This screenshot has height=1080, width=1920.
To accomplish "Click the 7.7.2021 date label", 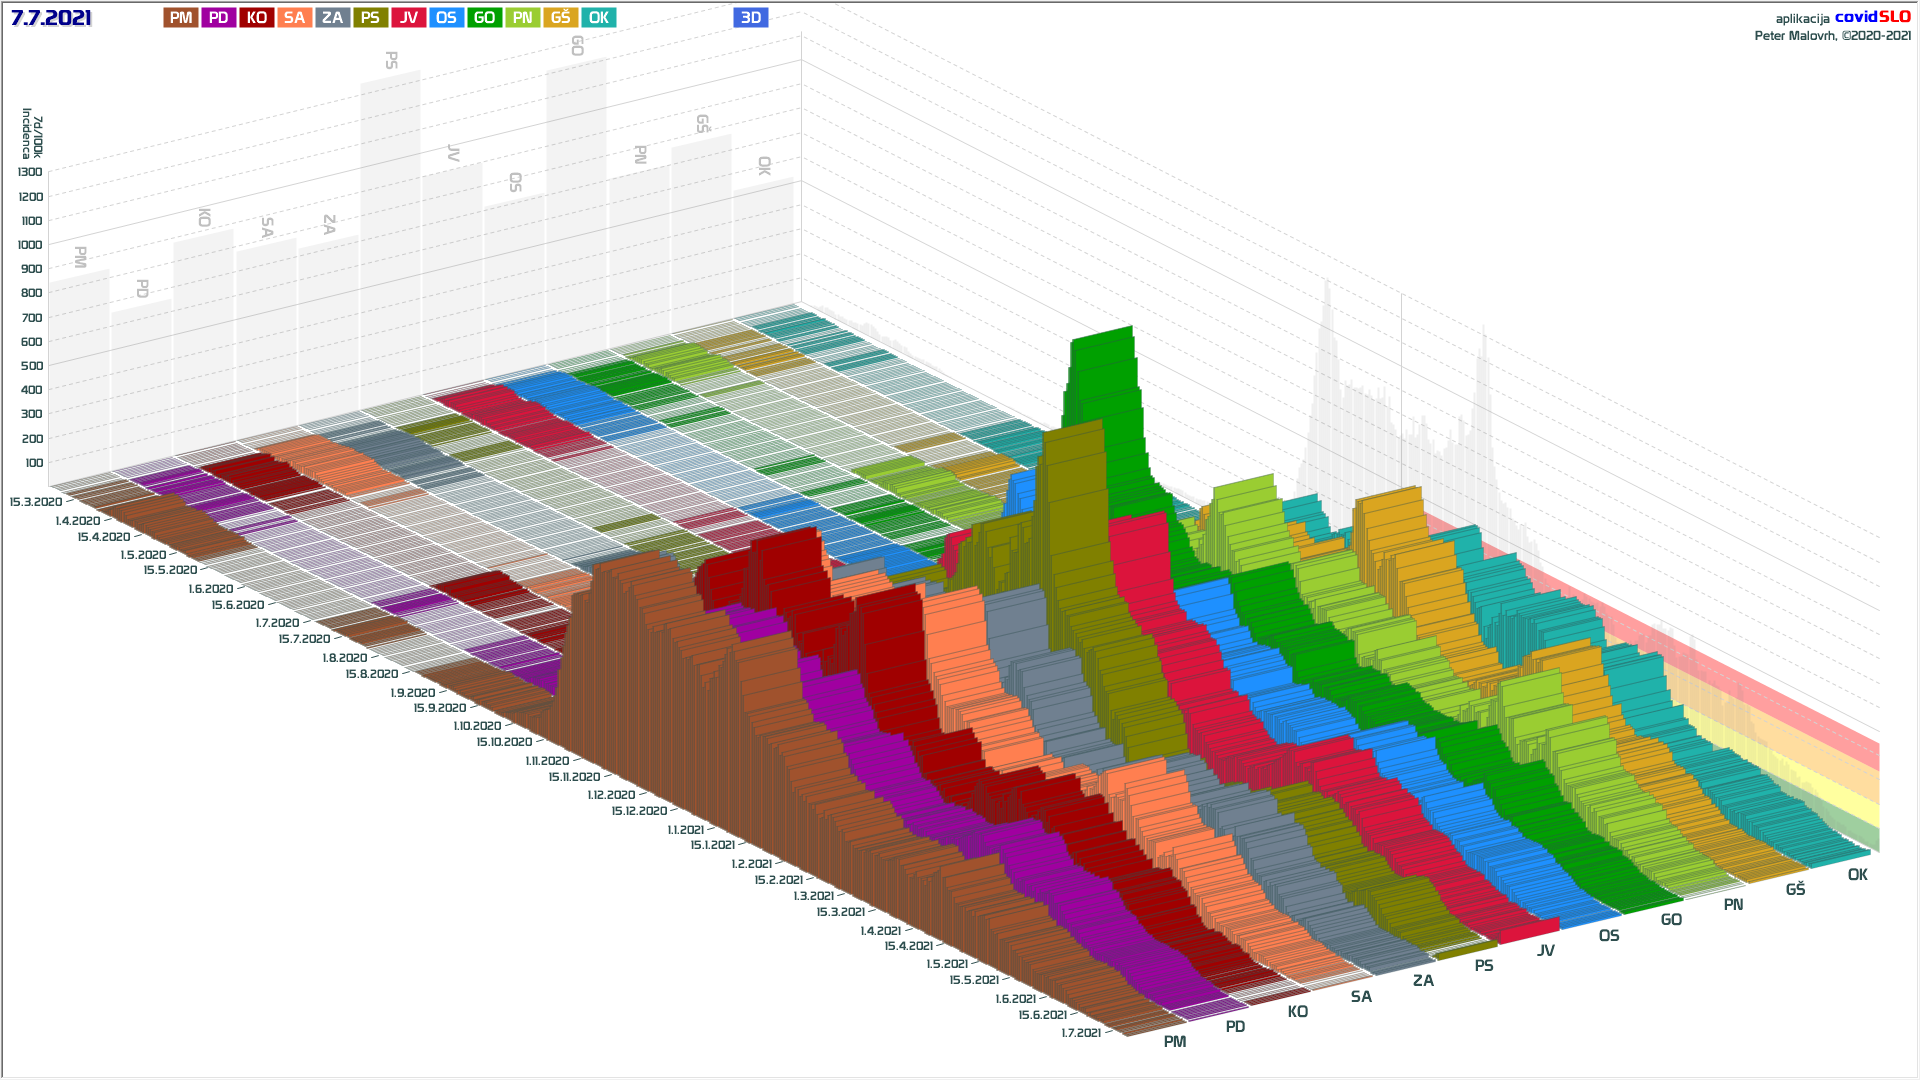I will 51,18.
